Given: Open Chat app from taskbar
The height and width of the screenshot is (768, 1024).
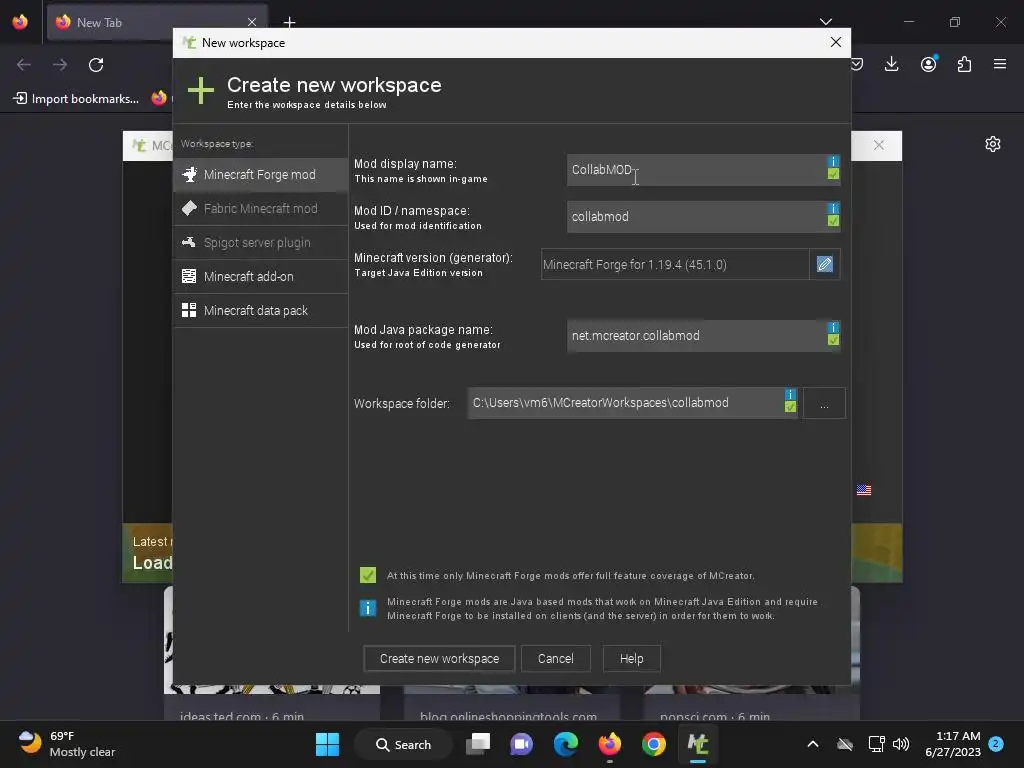Looking at the screenshot, I should click(521, 744).
